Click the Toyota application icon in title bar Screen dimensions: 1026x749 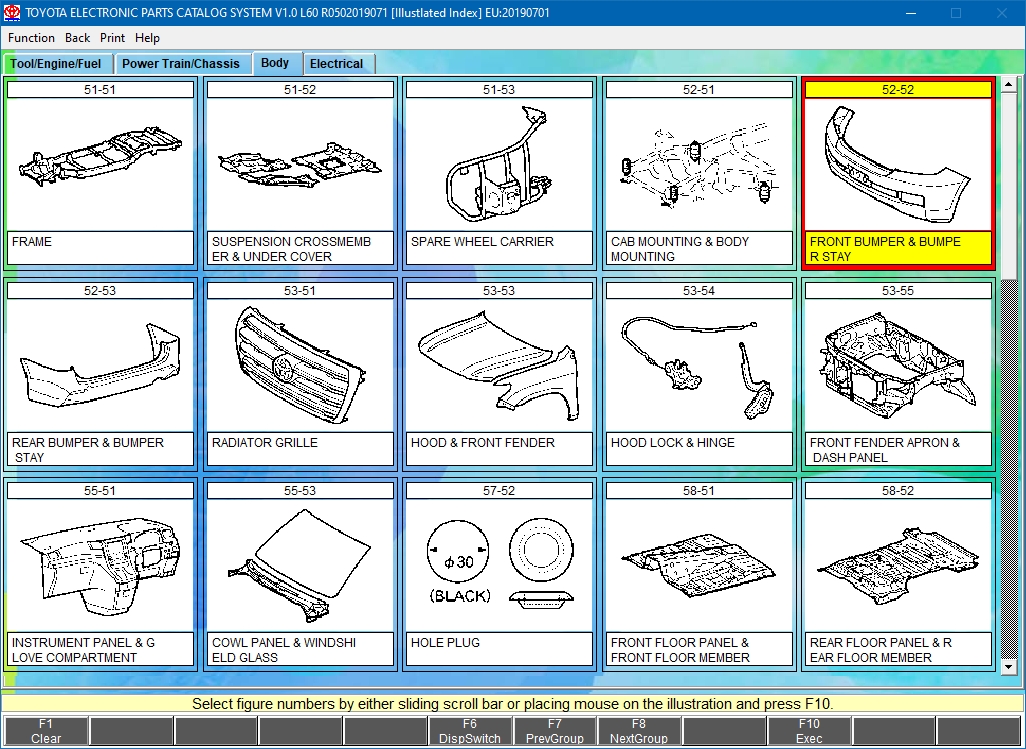[12, 12]
